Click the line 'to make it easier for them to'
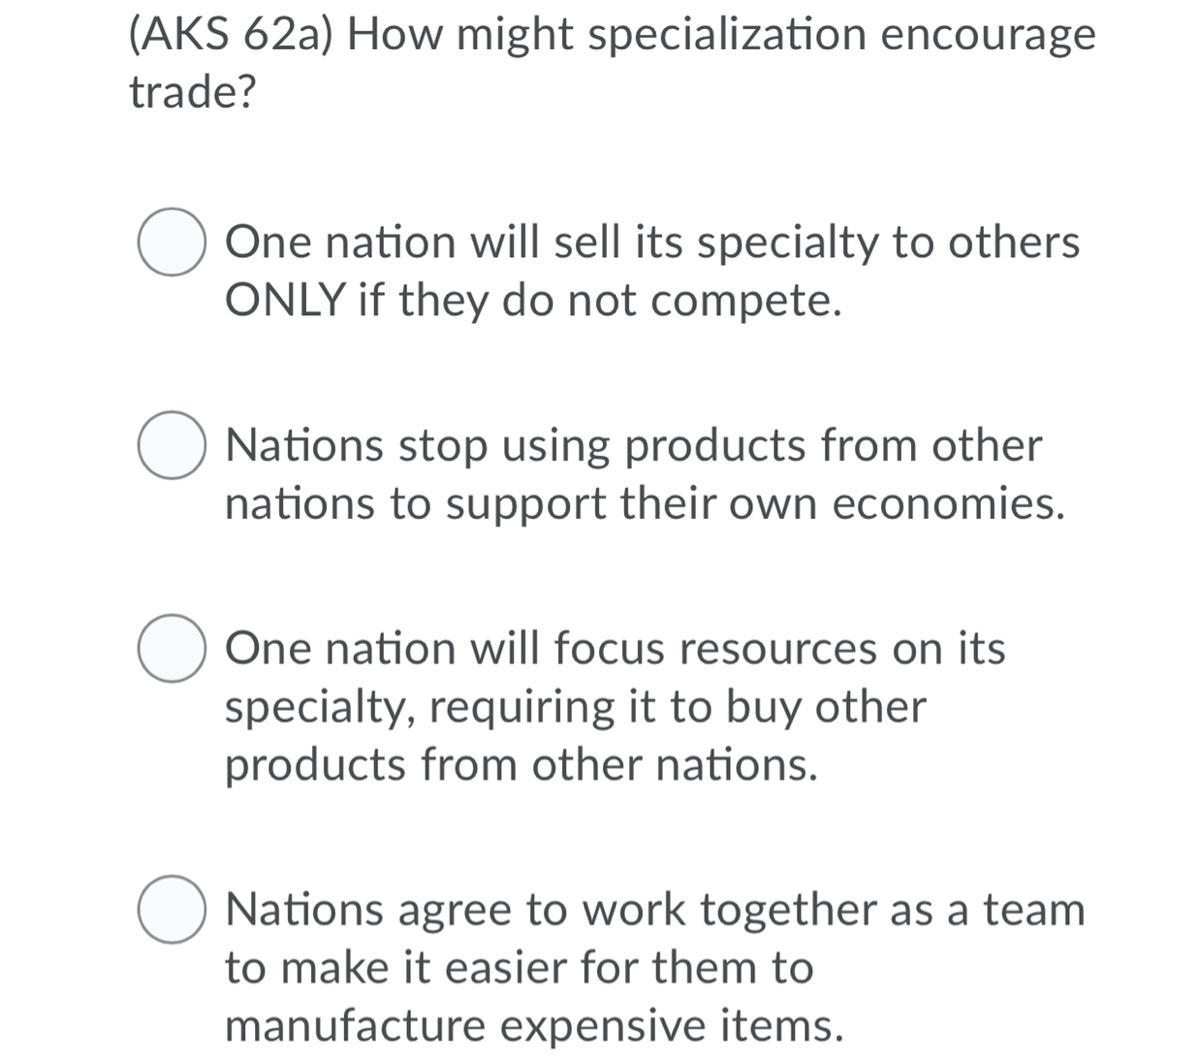1200x1061 pixels. (x=519, y=967)
